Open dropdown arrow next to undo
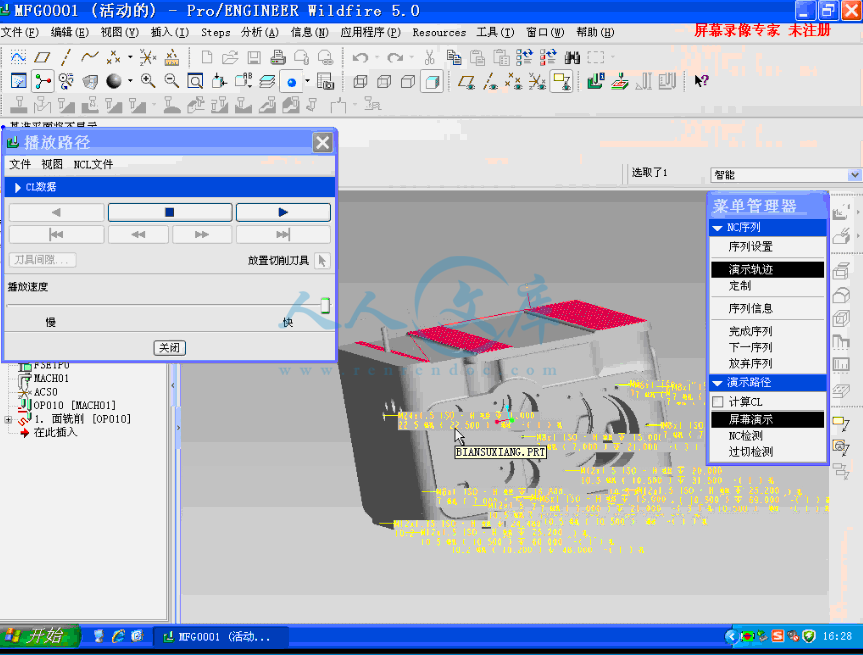 click(x=376, y=57)
